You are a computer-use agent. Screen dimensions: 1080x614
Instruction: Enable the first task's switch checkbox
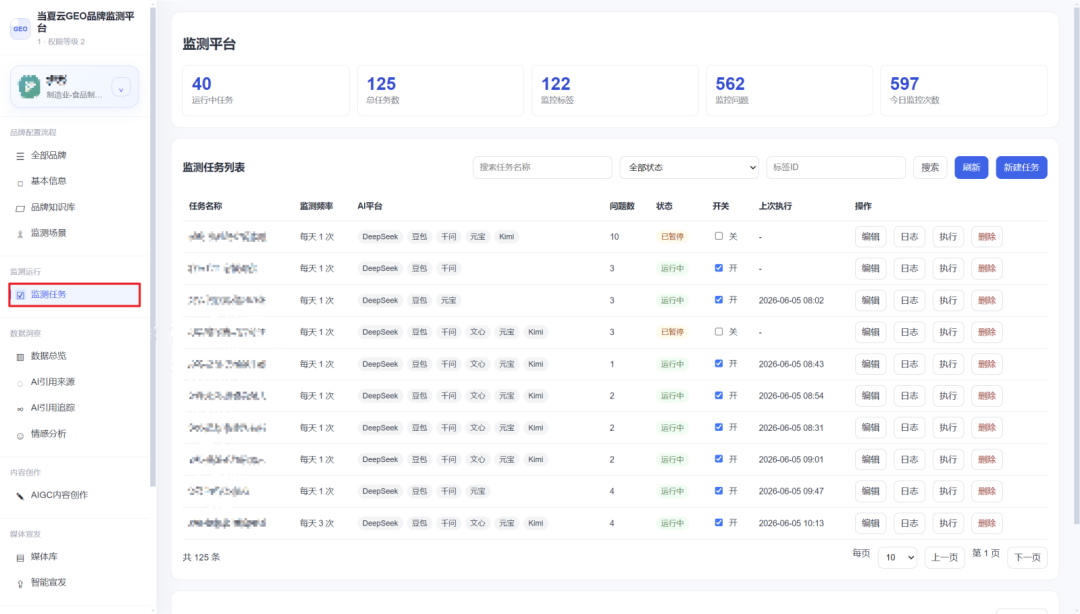[718, 236]
